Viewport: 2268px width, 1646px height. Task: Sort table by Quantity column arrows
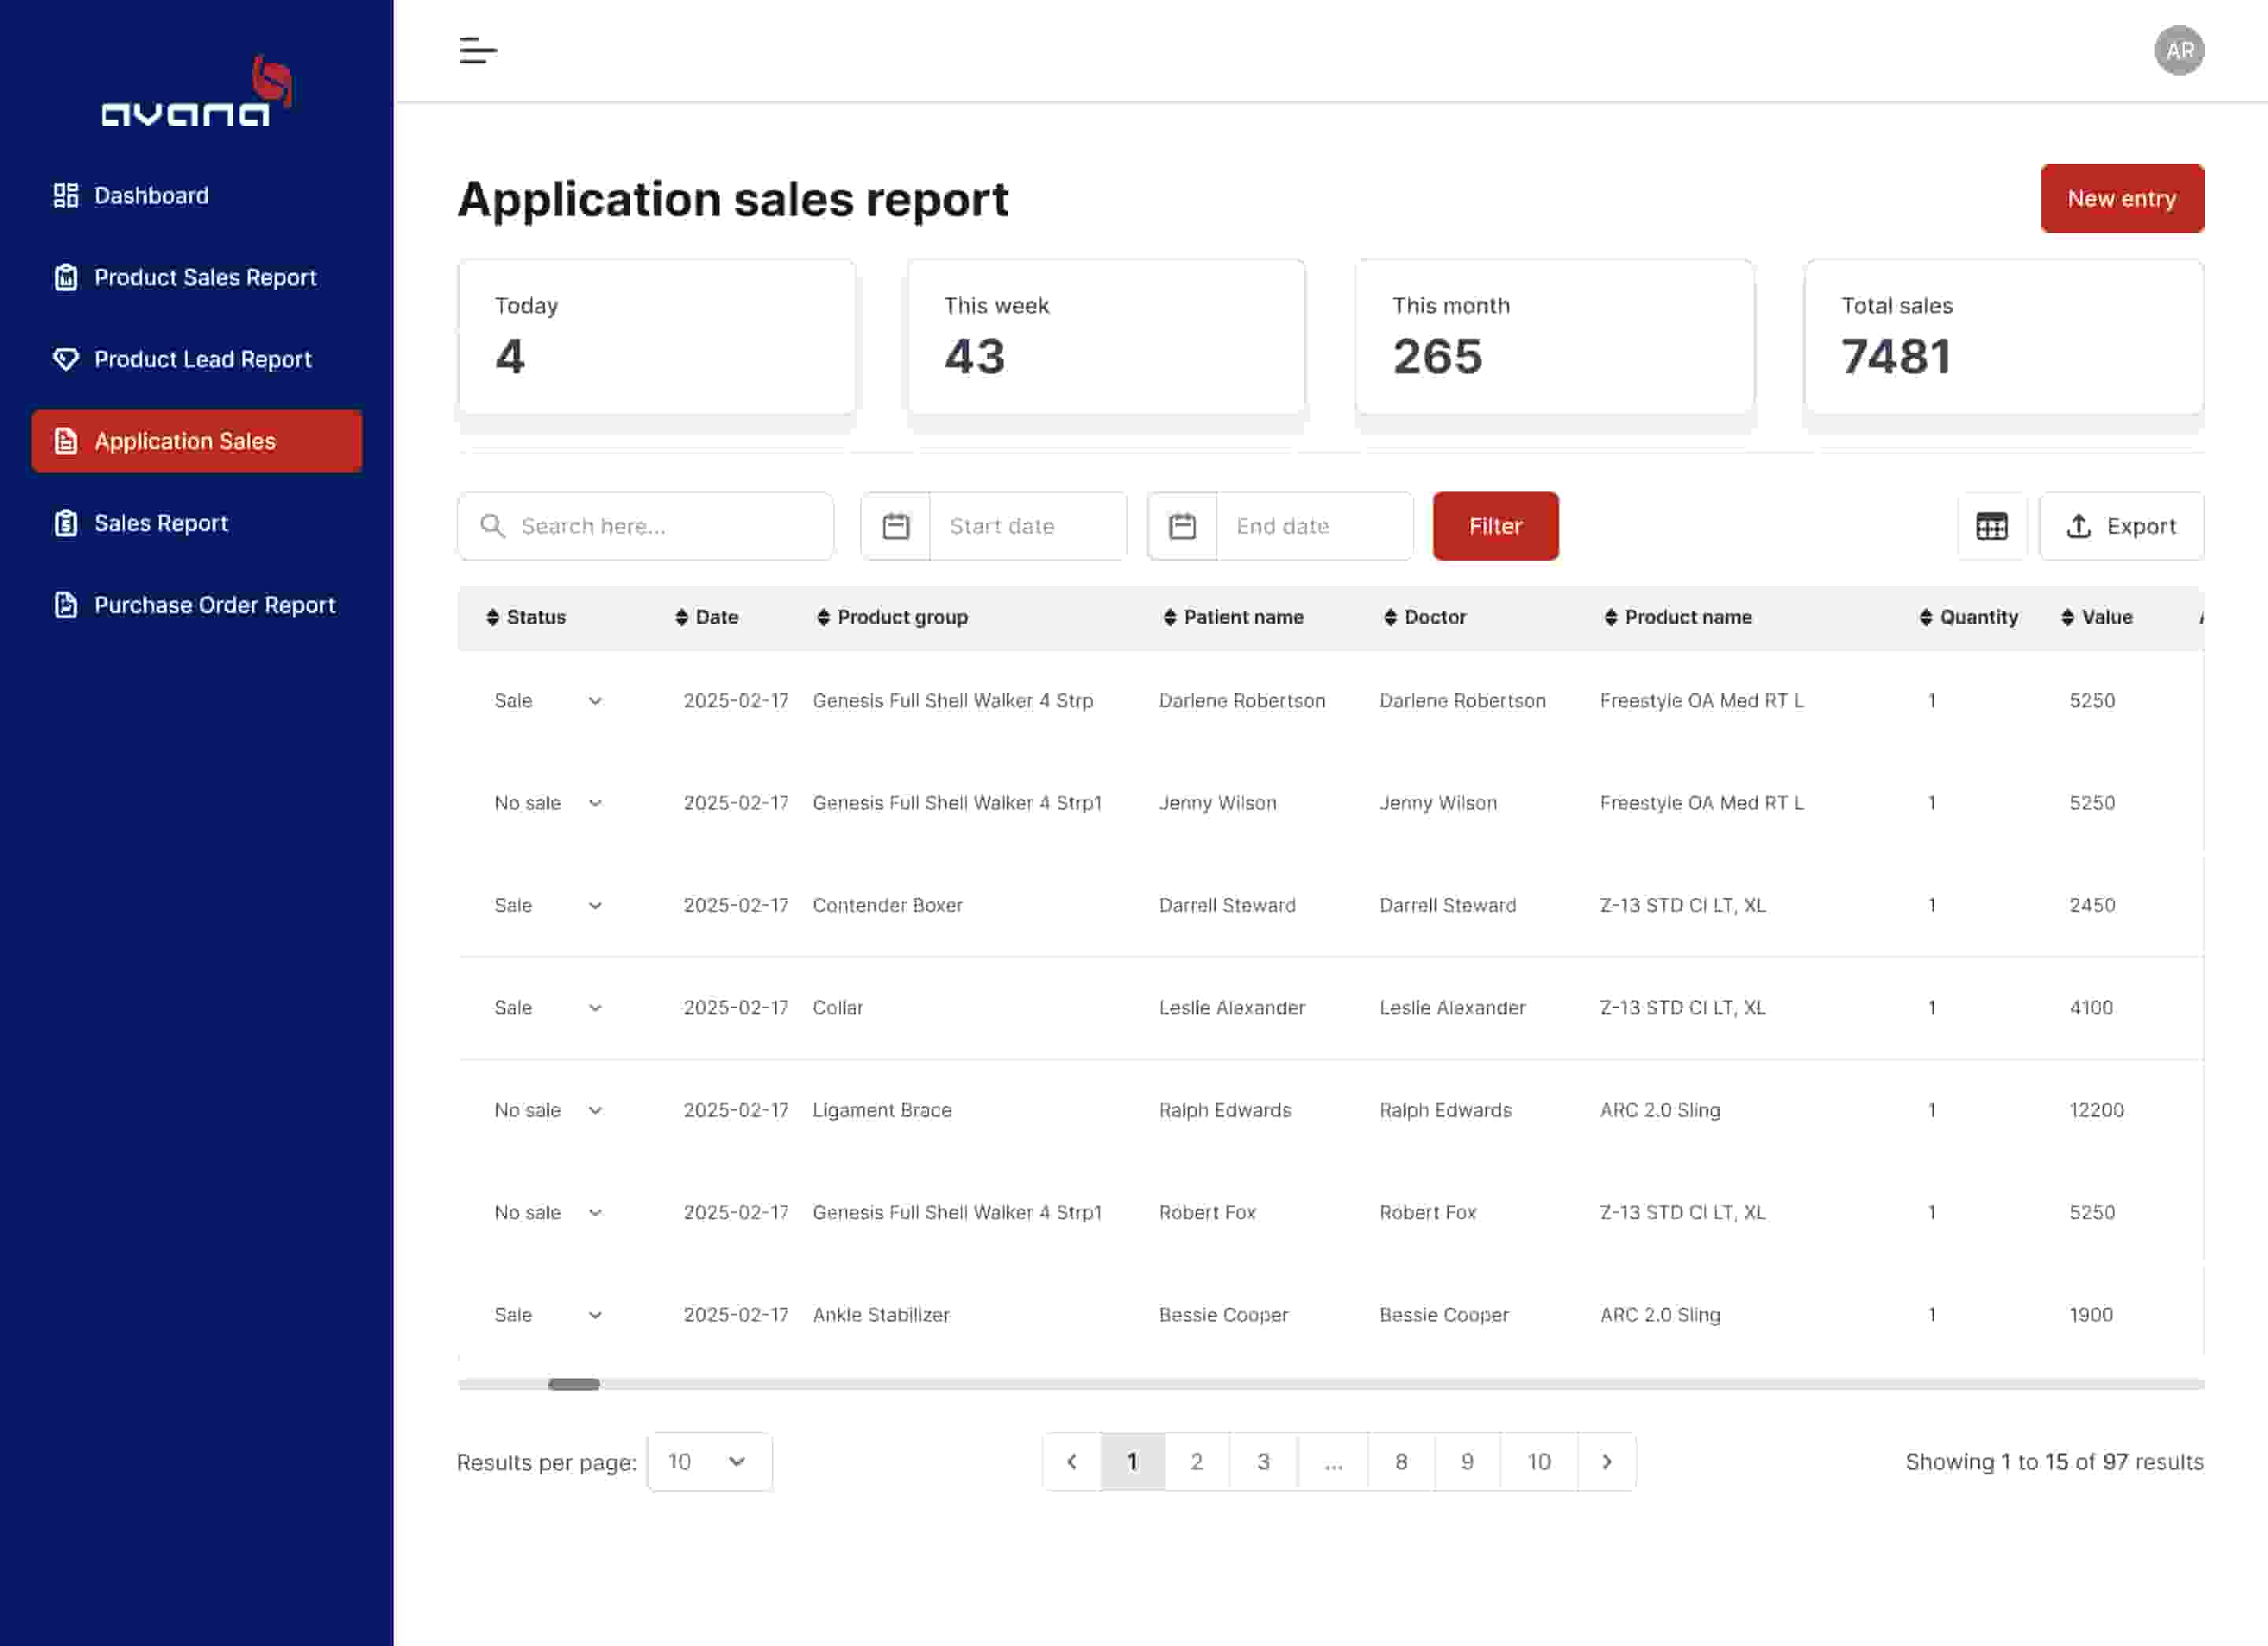click(1925, 617)
